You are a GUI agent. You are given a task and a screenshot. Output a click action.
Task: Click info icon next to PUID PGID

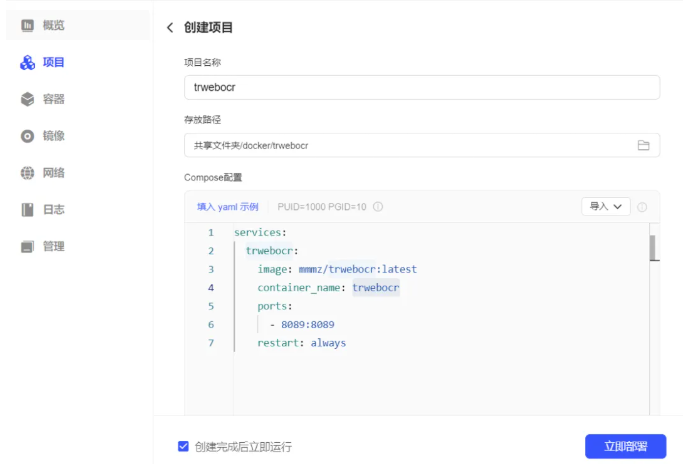click(378, 207)
